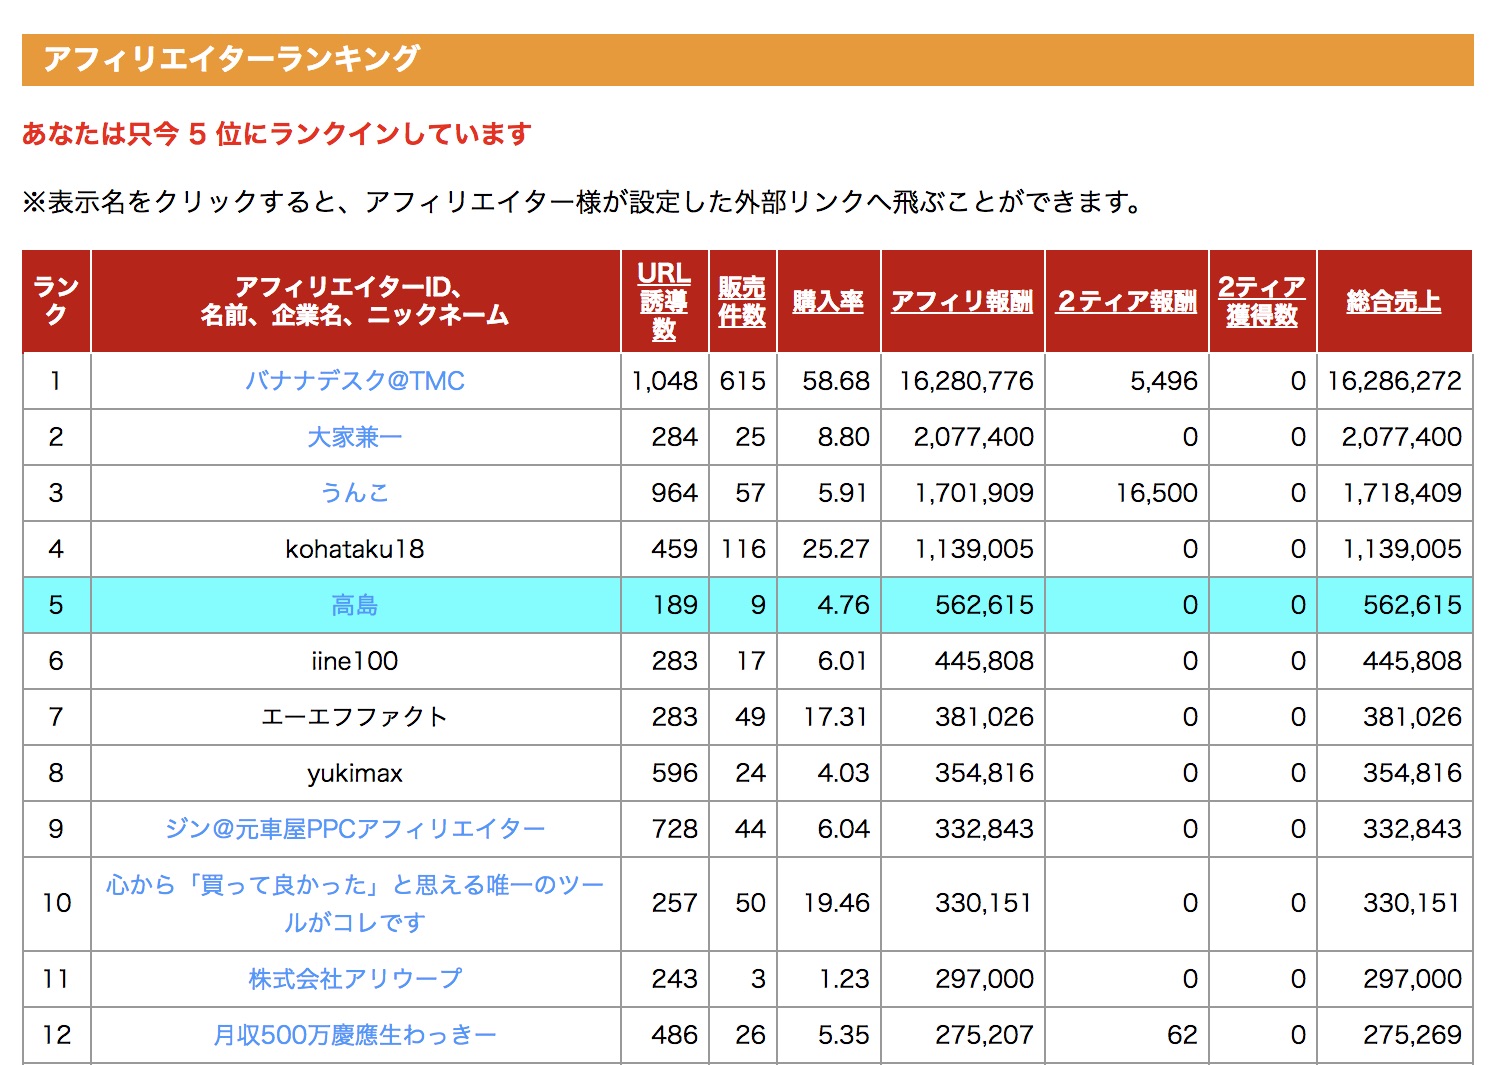Sort by 販売件数 column header
Viewport: 1498px width, 1065px height.
[742, 301]
